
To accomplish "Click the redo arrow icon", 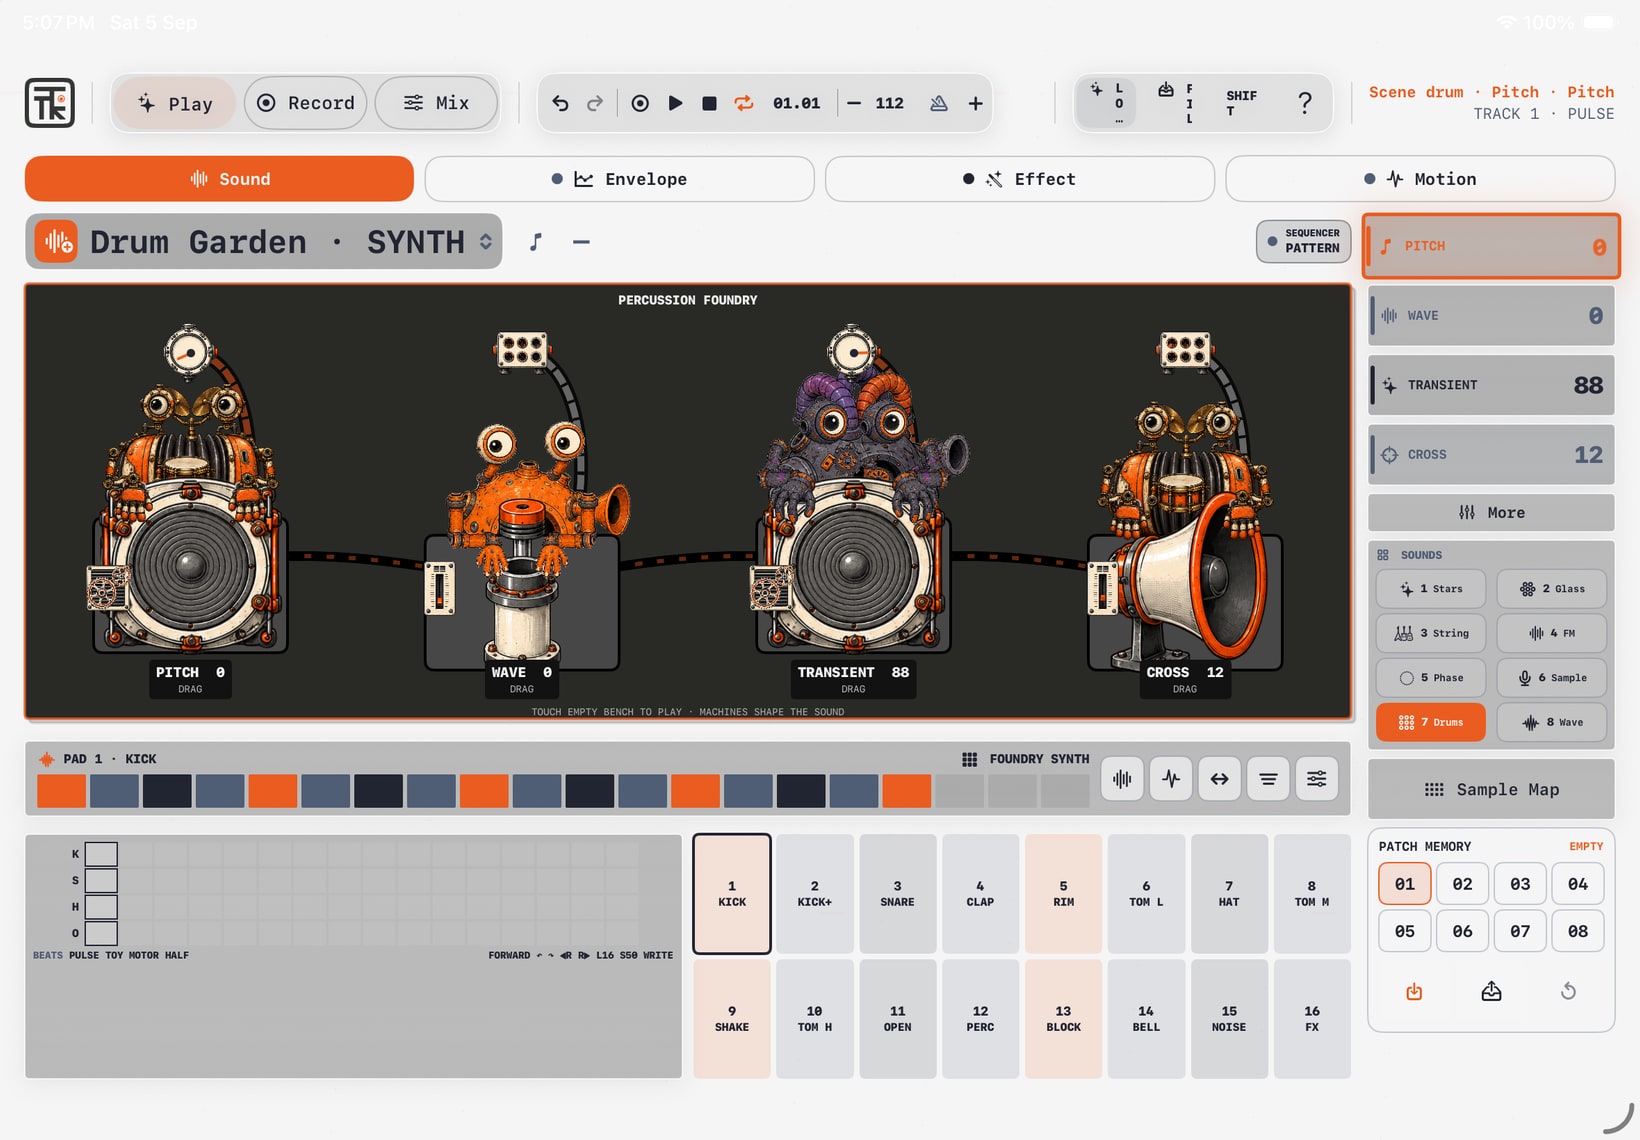I will click(x=595, y=103).
